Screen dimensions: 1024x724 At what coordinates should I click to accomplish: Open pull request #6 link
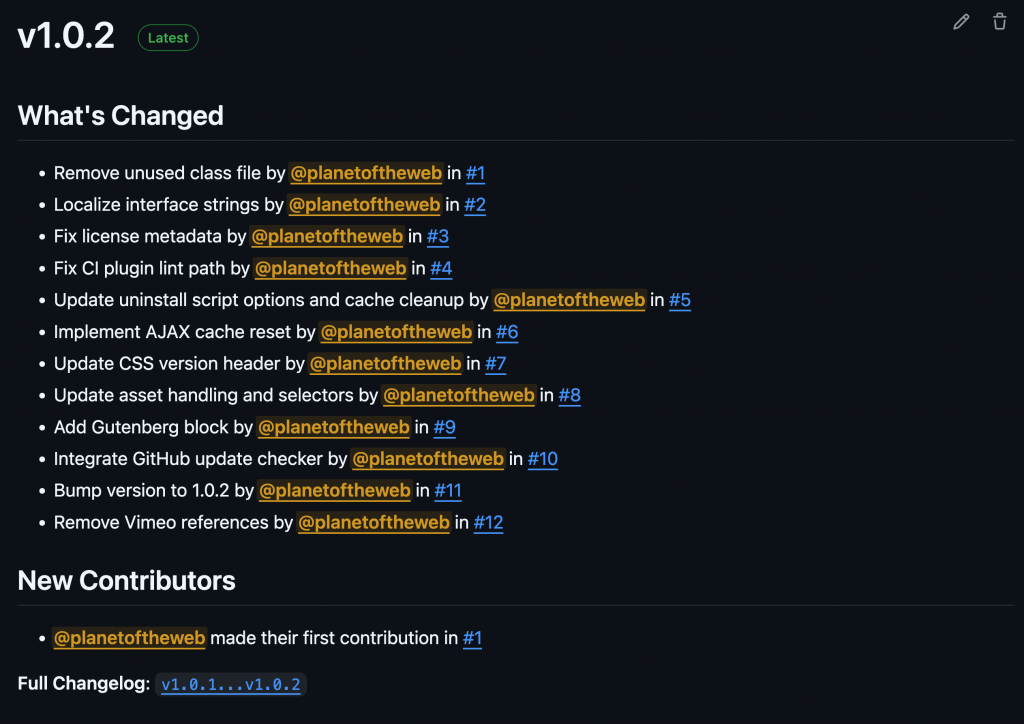(507, 332)
